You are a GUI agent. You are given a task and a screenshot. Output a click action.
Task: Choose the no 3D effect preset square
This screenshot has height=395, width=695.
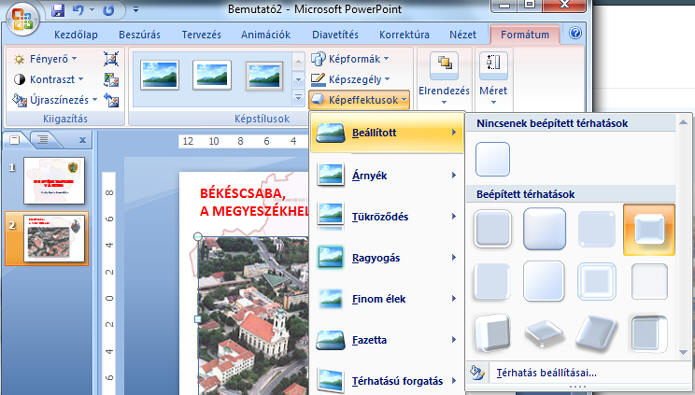[492, 159]
